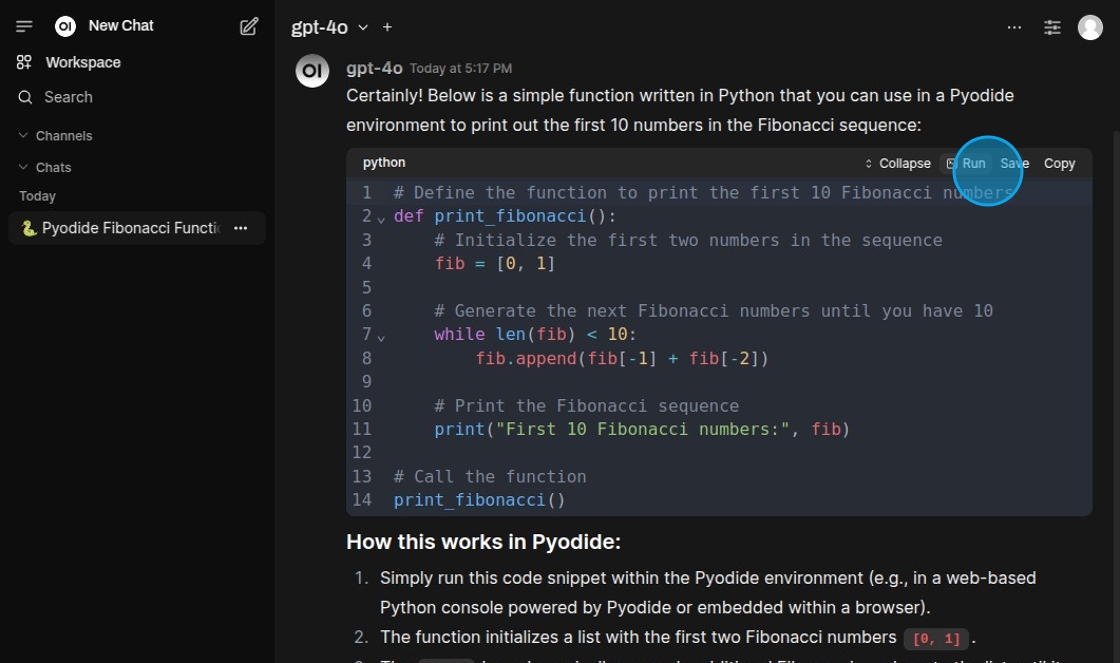Screen dimensions: 1120x663
Task: Click the user profile avatar
Action: tap(1090, 28)
